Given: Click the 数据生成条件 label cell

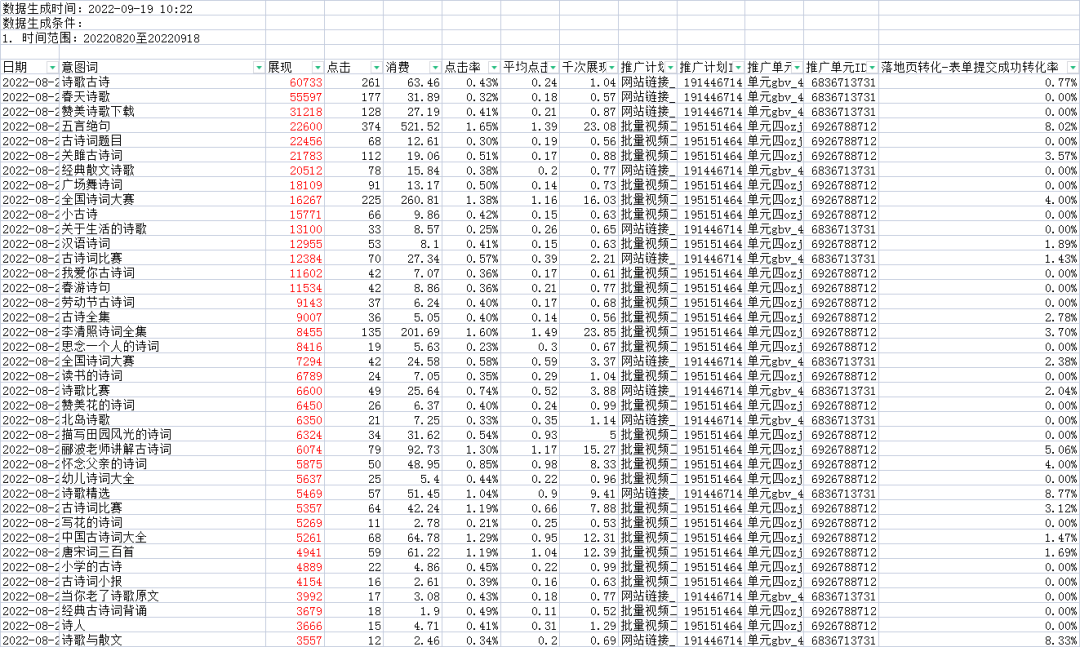Looking at the screenshot, I should coord(44,23).
